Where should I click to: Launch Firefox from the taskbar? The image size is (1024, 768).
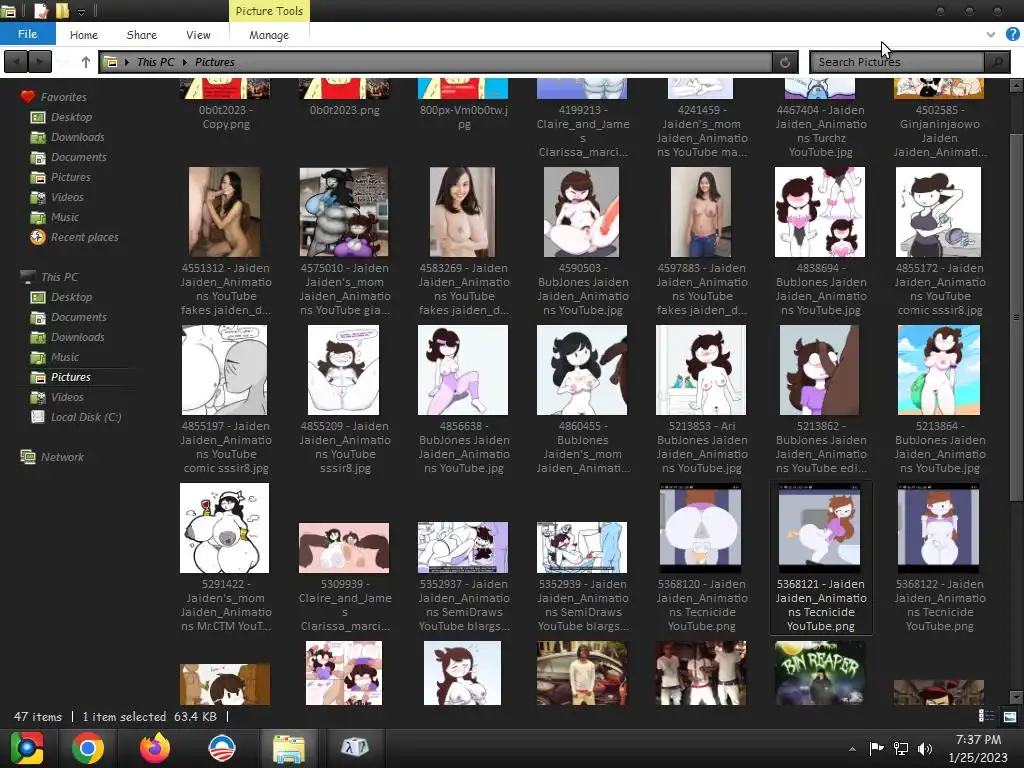point(155,748)
